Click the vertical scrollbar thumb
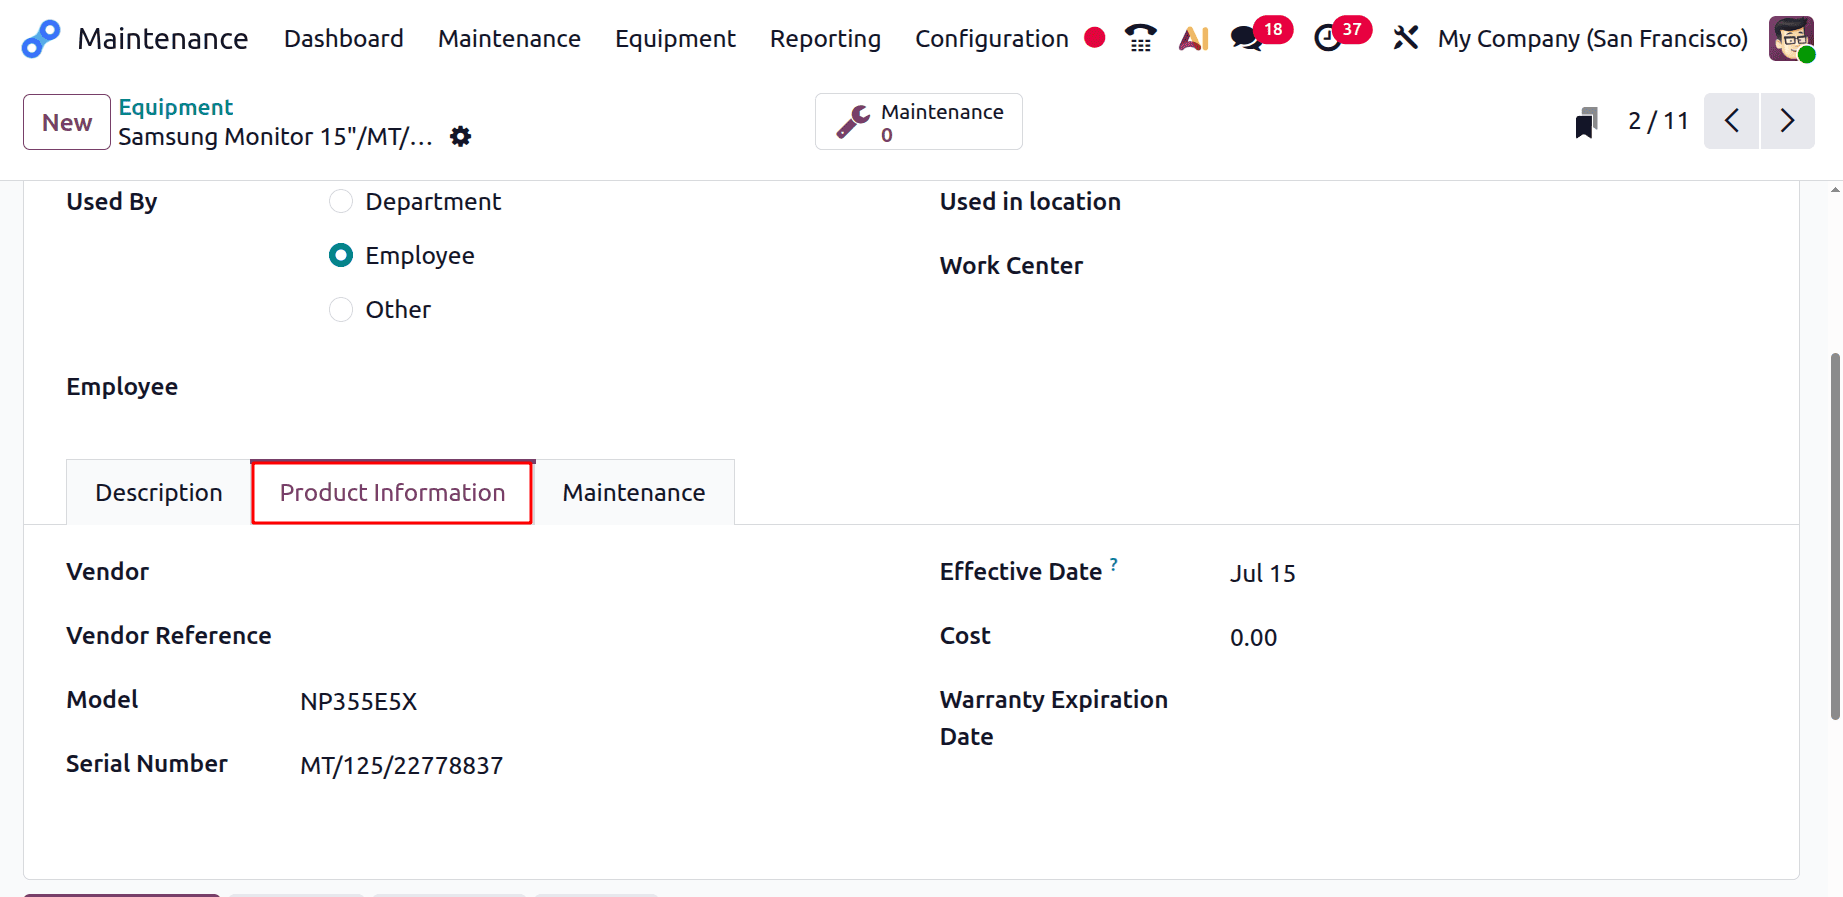 tap(1835, 536)
